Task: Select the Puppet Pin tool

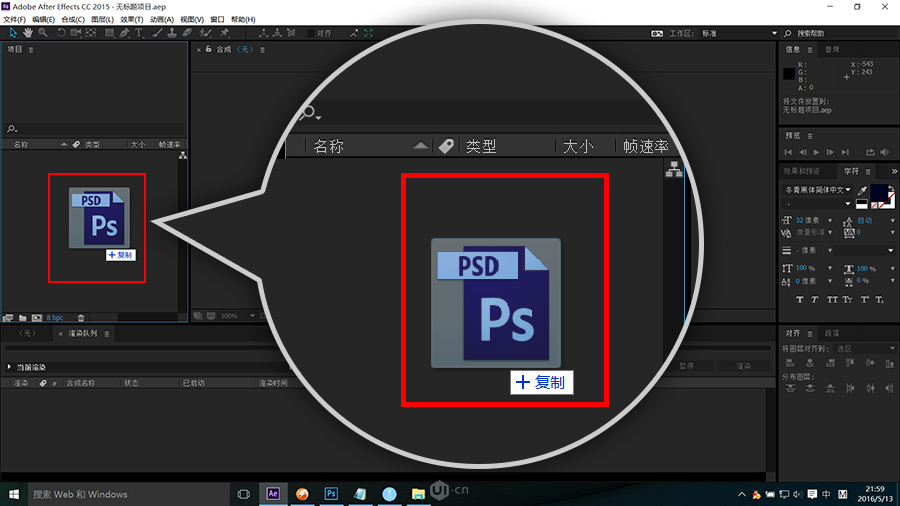Action: click(225, 33)
